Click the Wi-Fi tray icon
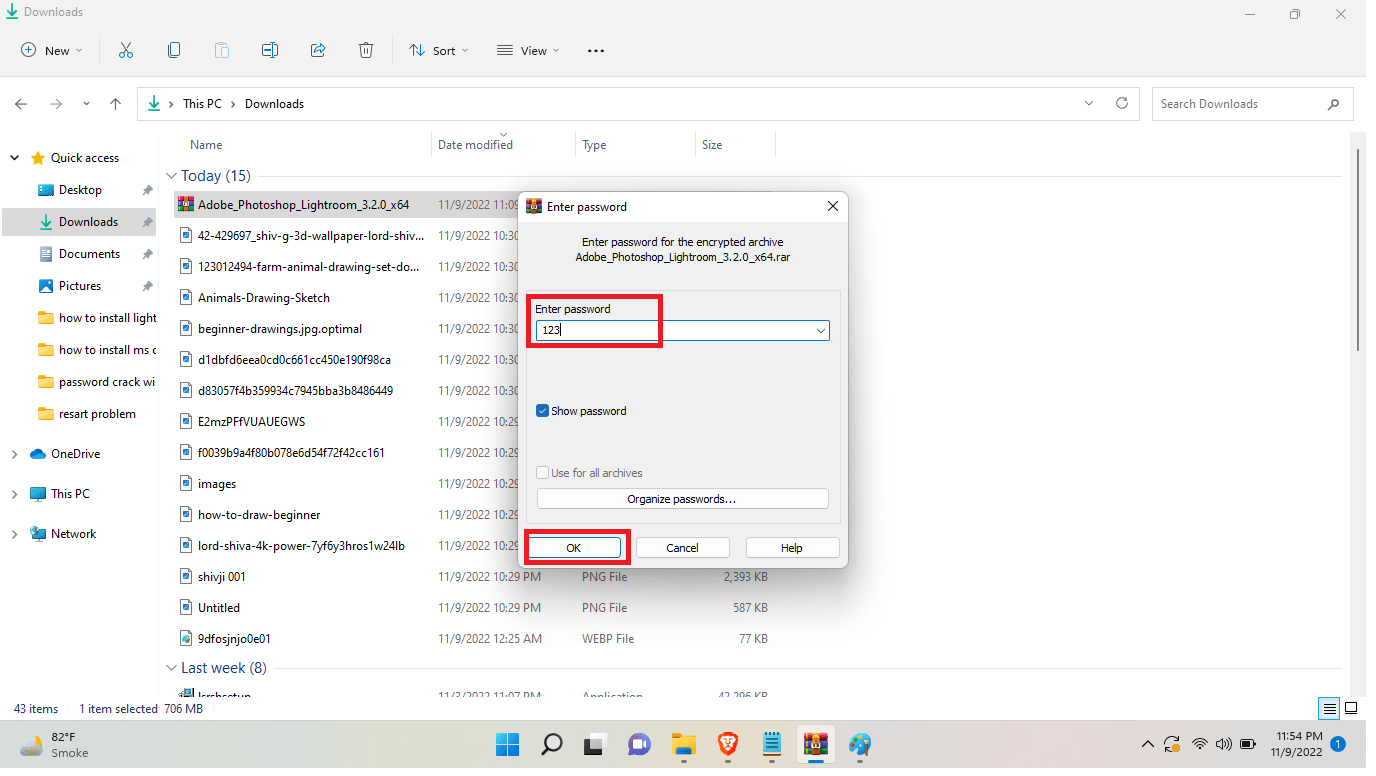 (1199, 744)
